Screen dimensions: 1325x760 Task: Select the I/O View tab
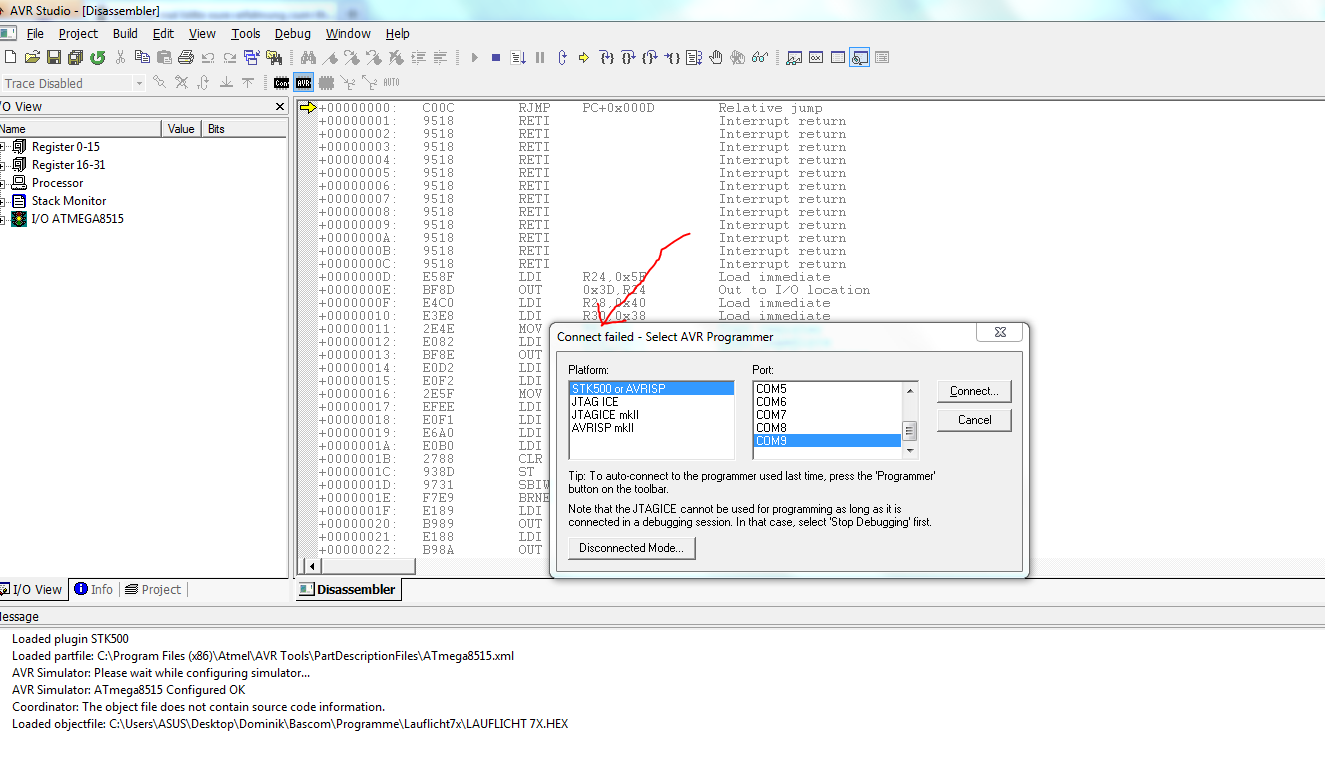point(32,589)
